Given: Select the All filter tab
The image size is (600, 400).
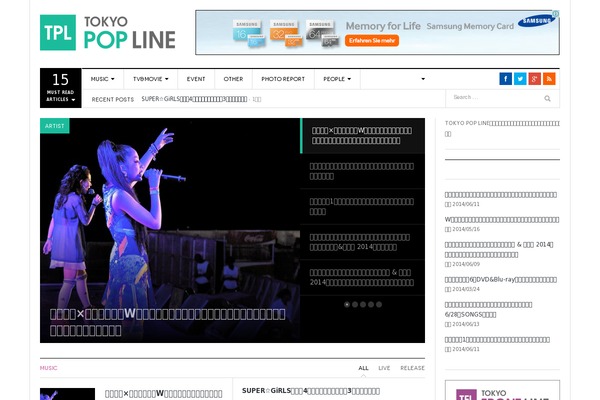Looking at the screenshot, I should coord(363,368).
